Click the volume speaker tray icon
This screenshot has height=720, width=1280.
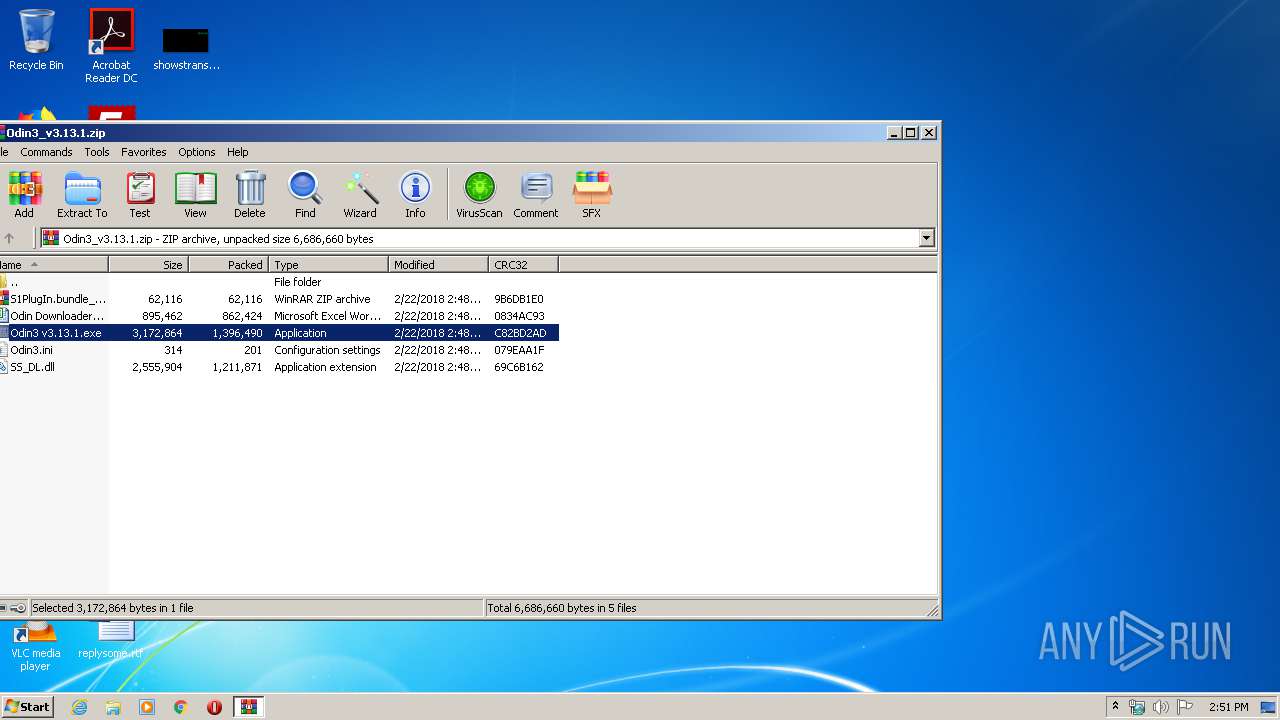(x=1161, y=707)
